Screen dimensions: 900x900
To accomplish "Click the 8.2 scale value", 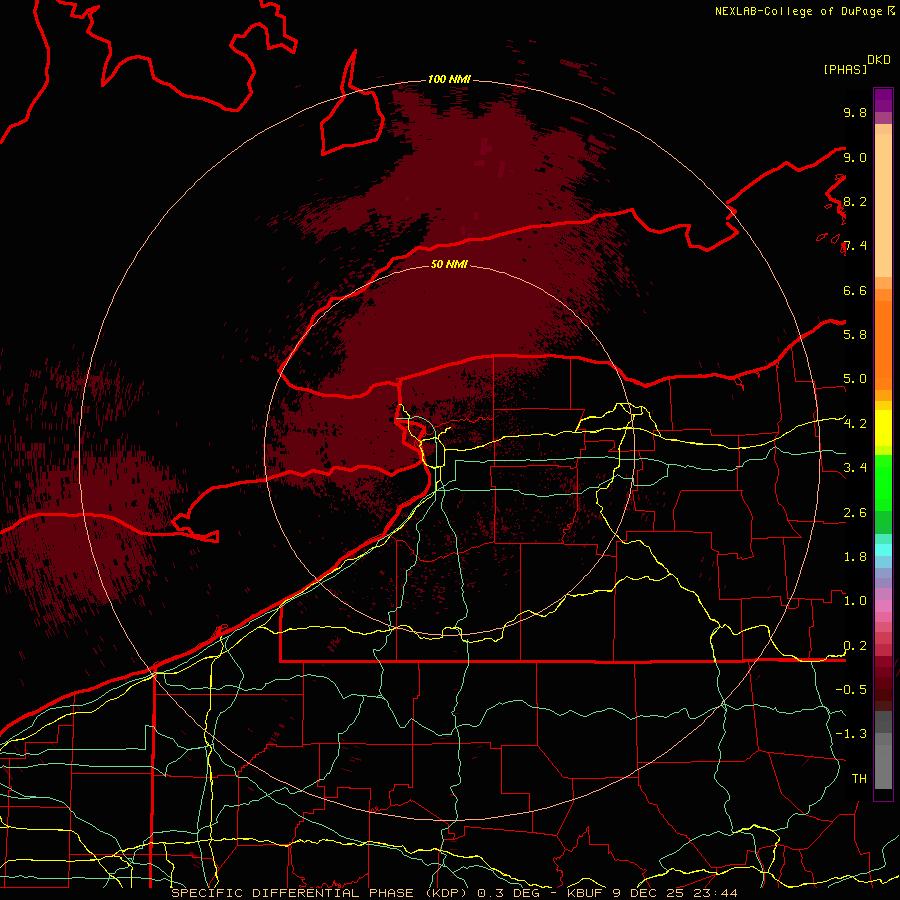I will point(855,201).
